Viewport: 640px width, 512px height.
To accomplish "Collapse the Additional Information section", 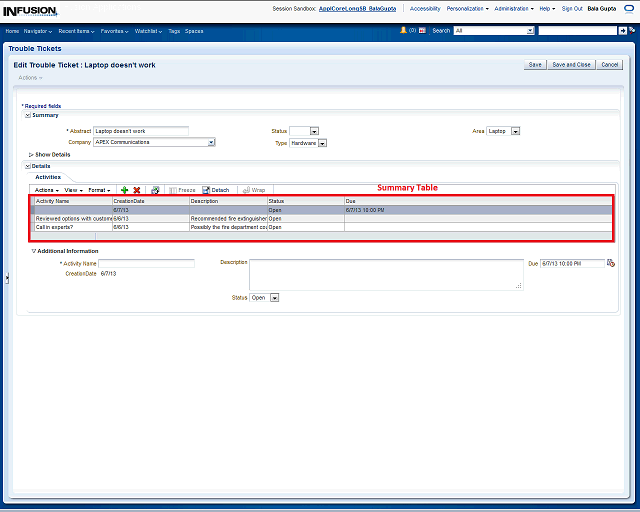I will 33,251.
